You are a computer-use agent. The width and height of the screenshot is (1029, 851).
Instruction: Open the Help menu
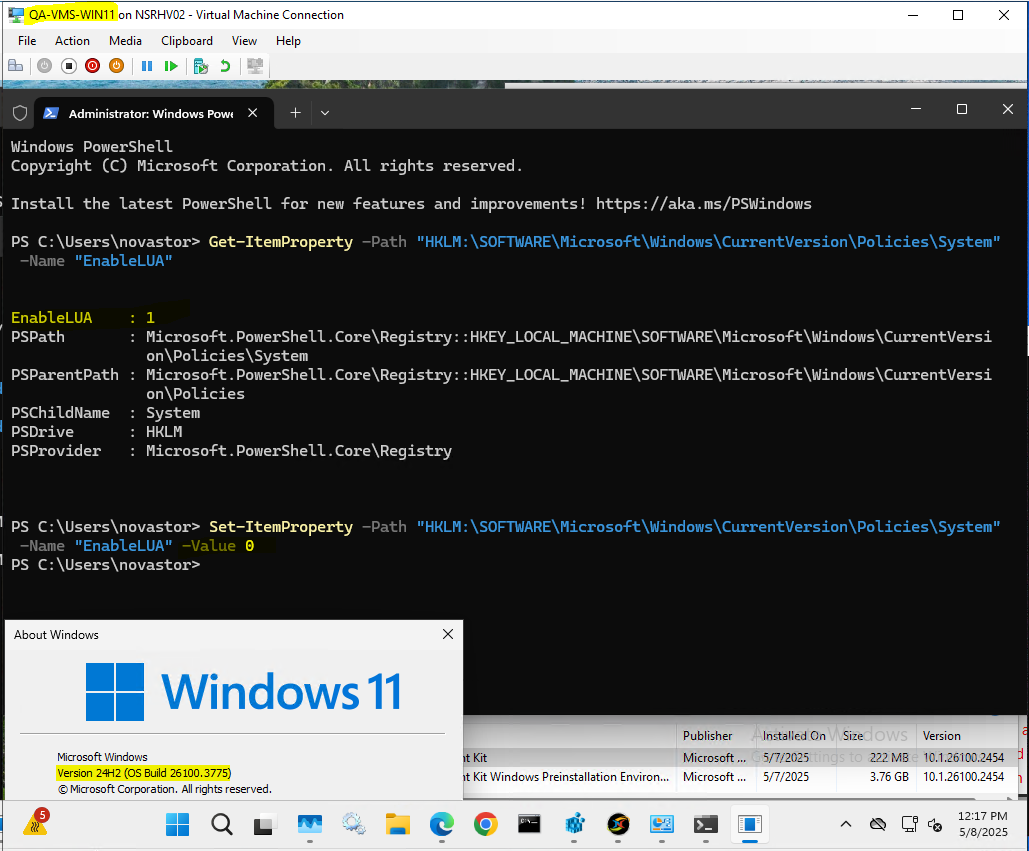(x=288, y=41)
